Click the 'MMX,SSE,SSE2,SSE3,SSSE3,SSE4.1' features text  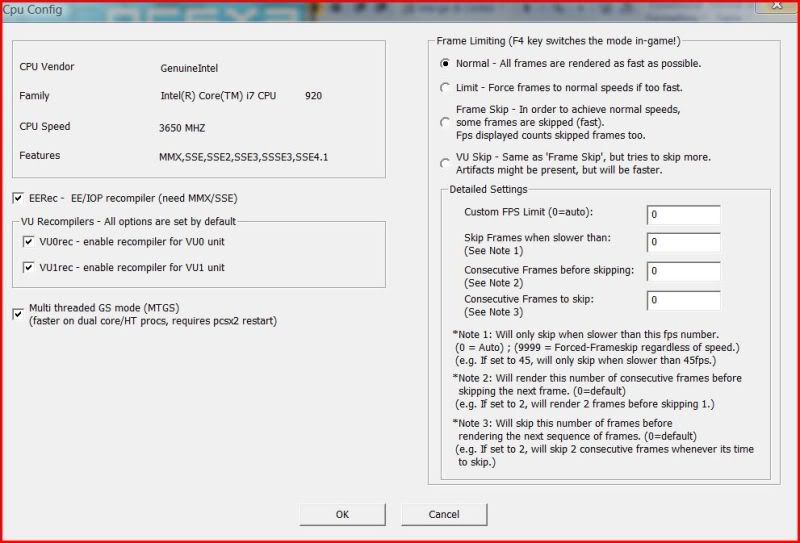pos(243,158)
